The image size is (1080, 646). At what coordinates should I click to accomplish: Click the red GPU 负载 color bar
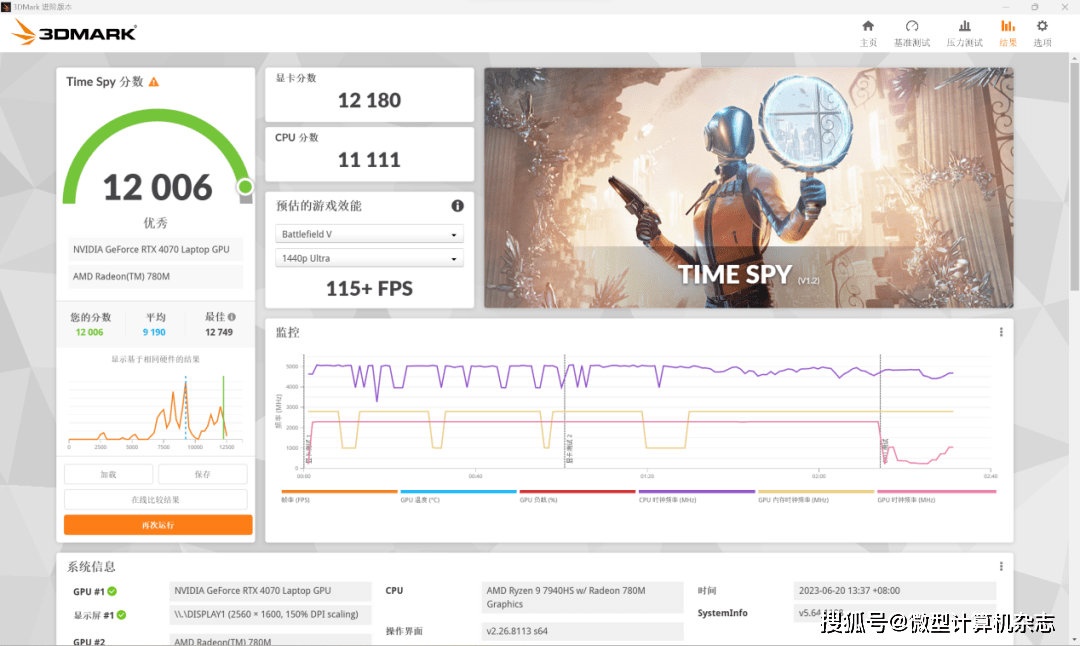(577, 490)
